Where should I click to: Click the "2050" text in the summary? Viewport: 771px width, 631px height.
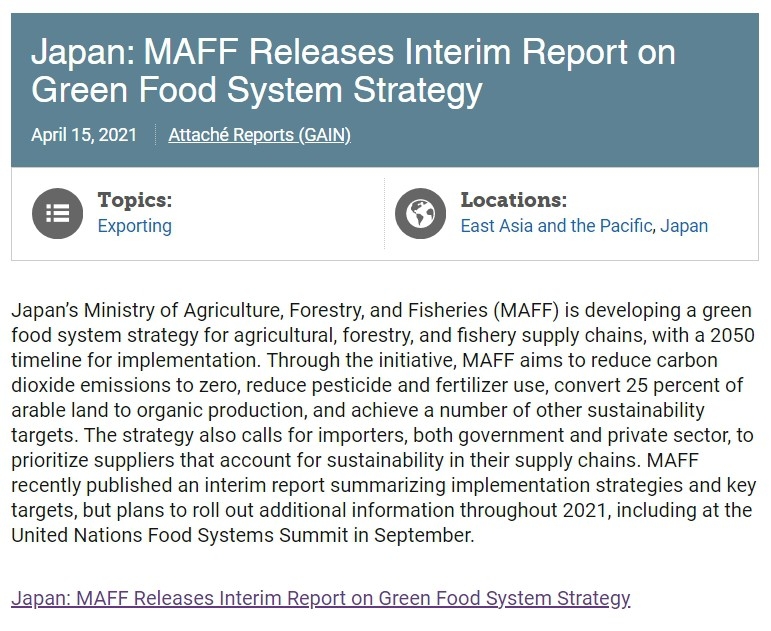click(734, 334)
